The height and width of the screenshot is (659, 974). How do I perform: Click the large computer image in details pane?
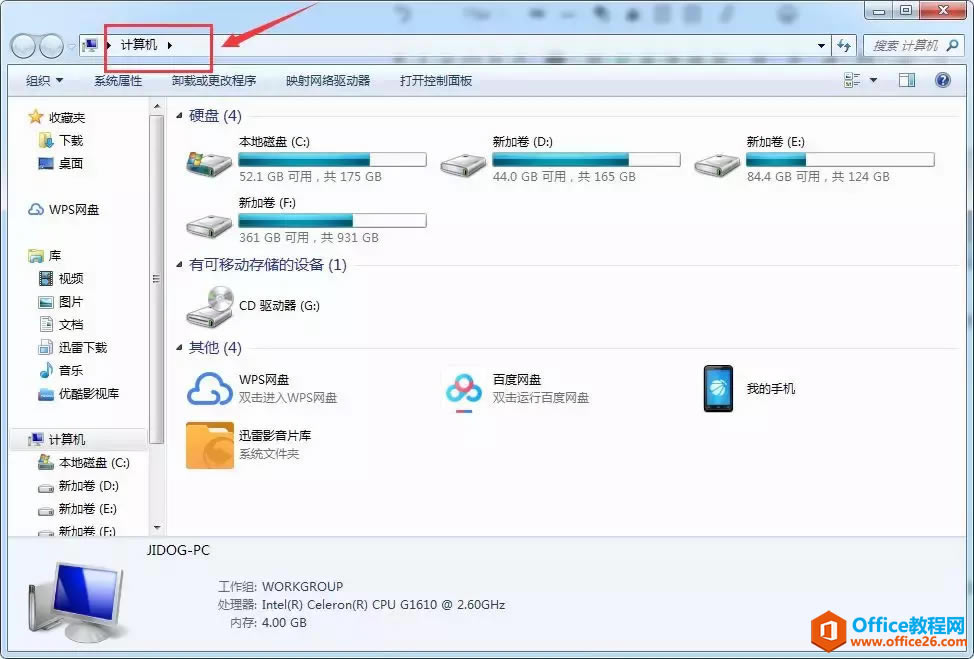click(x=76, y=601)
